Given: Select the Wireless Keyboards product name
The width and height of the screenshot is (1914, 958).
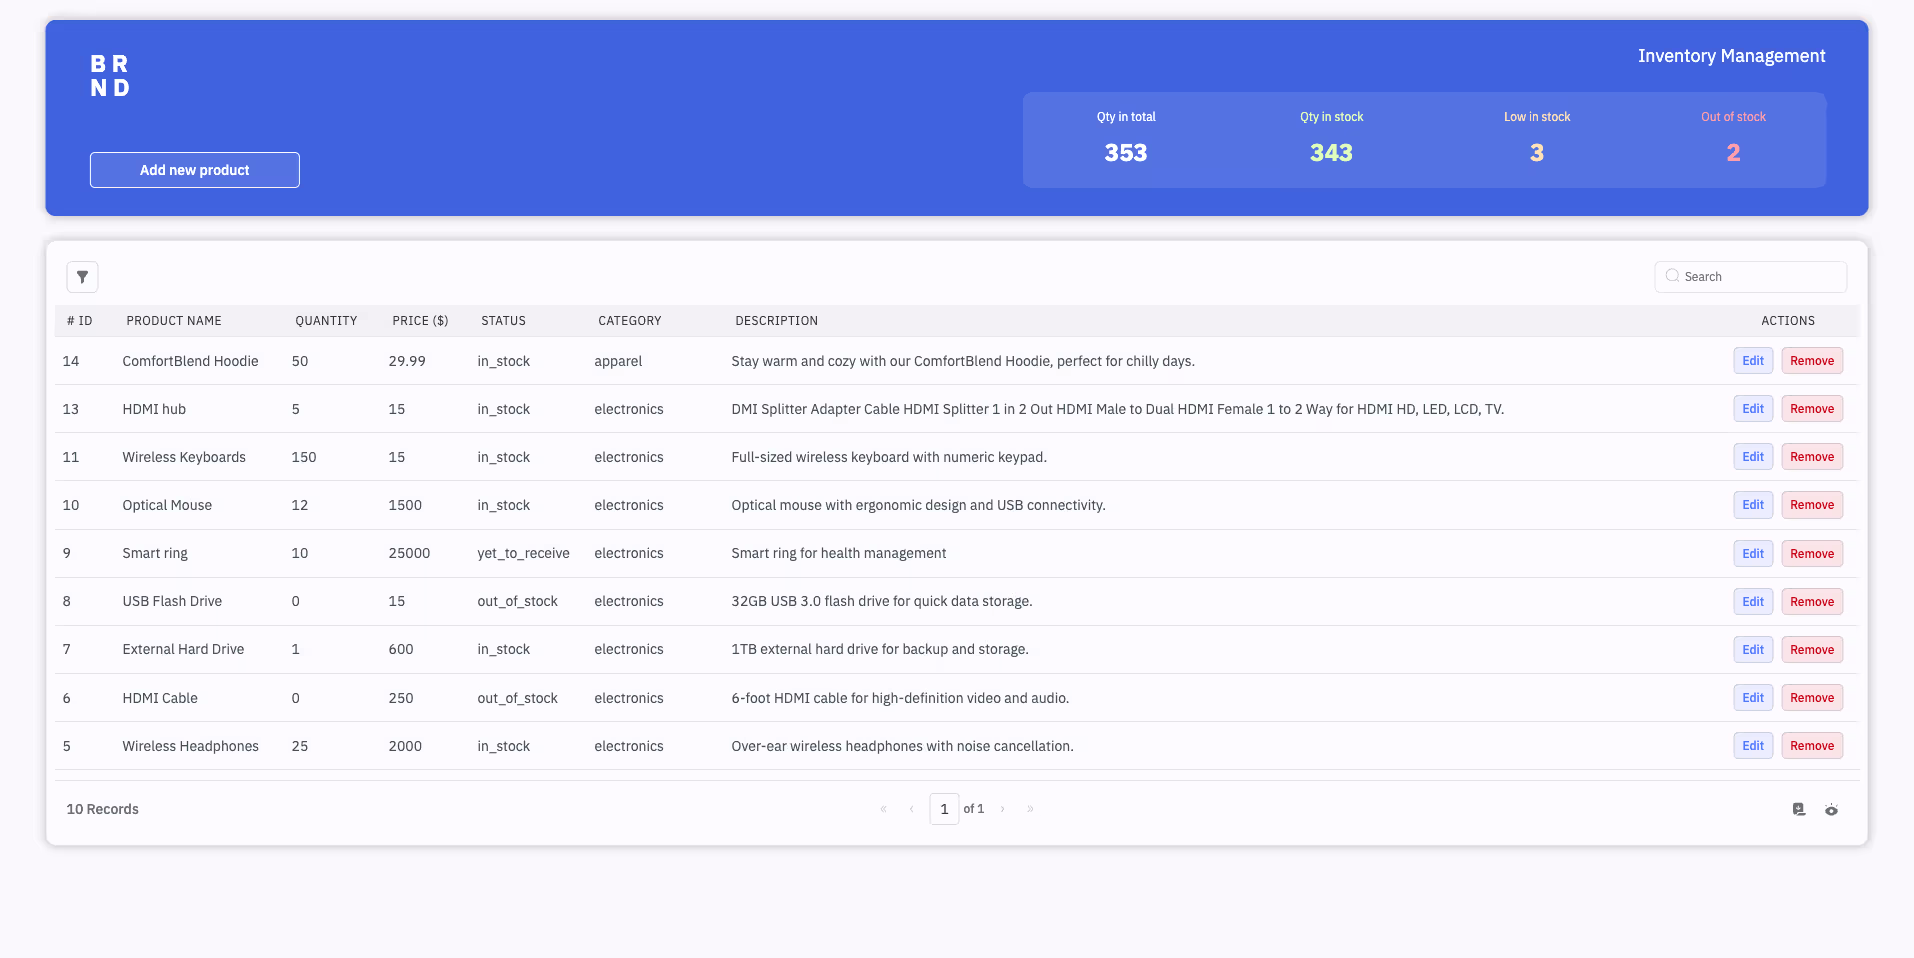Looking at the screenshot, I should click(184, 457).
